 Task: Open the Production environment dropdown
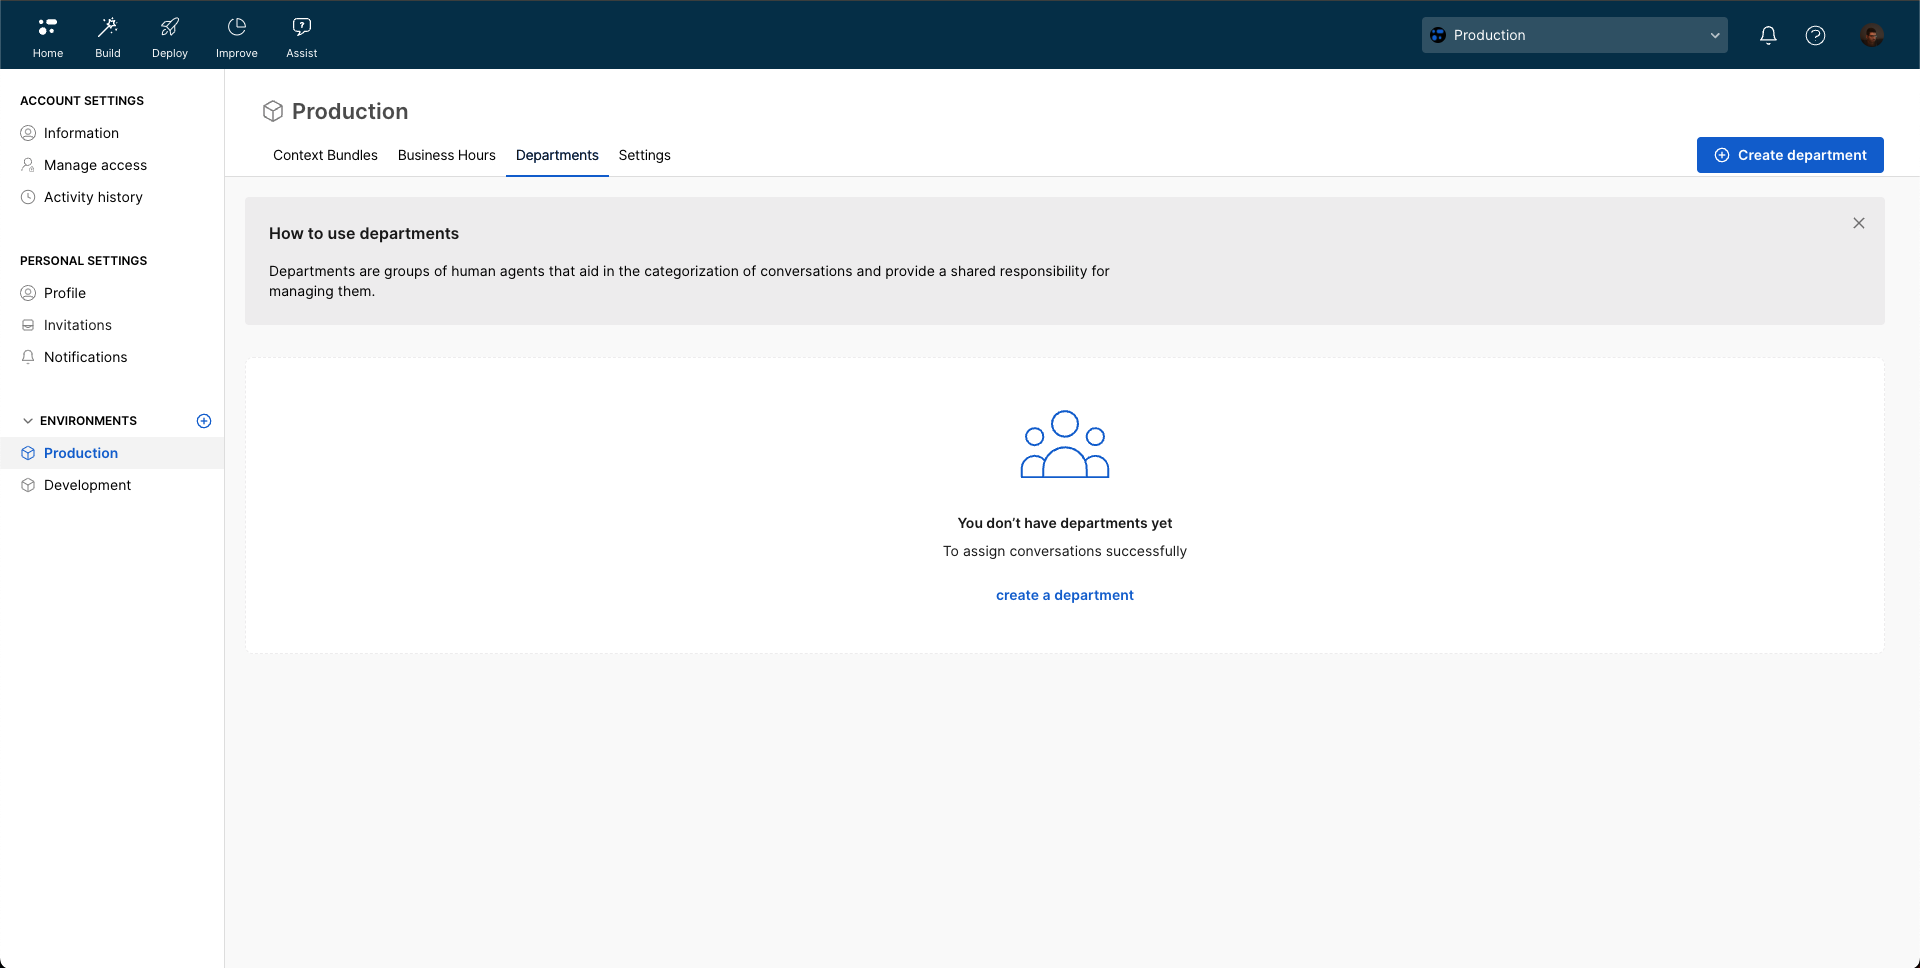point(1574,35)
